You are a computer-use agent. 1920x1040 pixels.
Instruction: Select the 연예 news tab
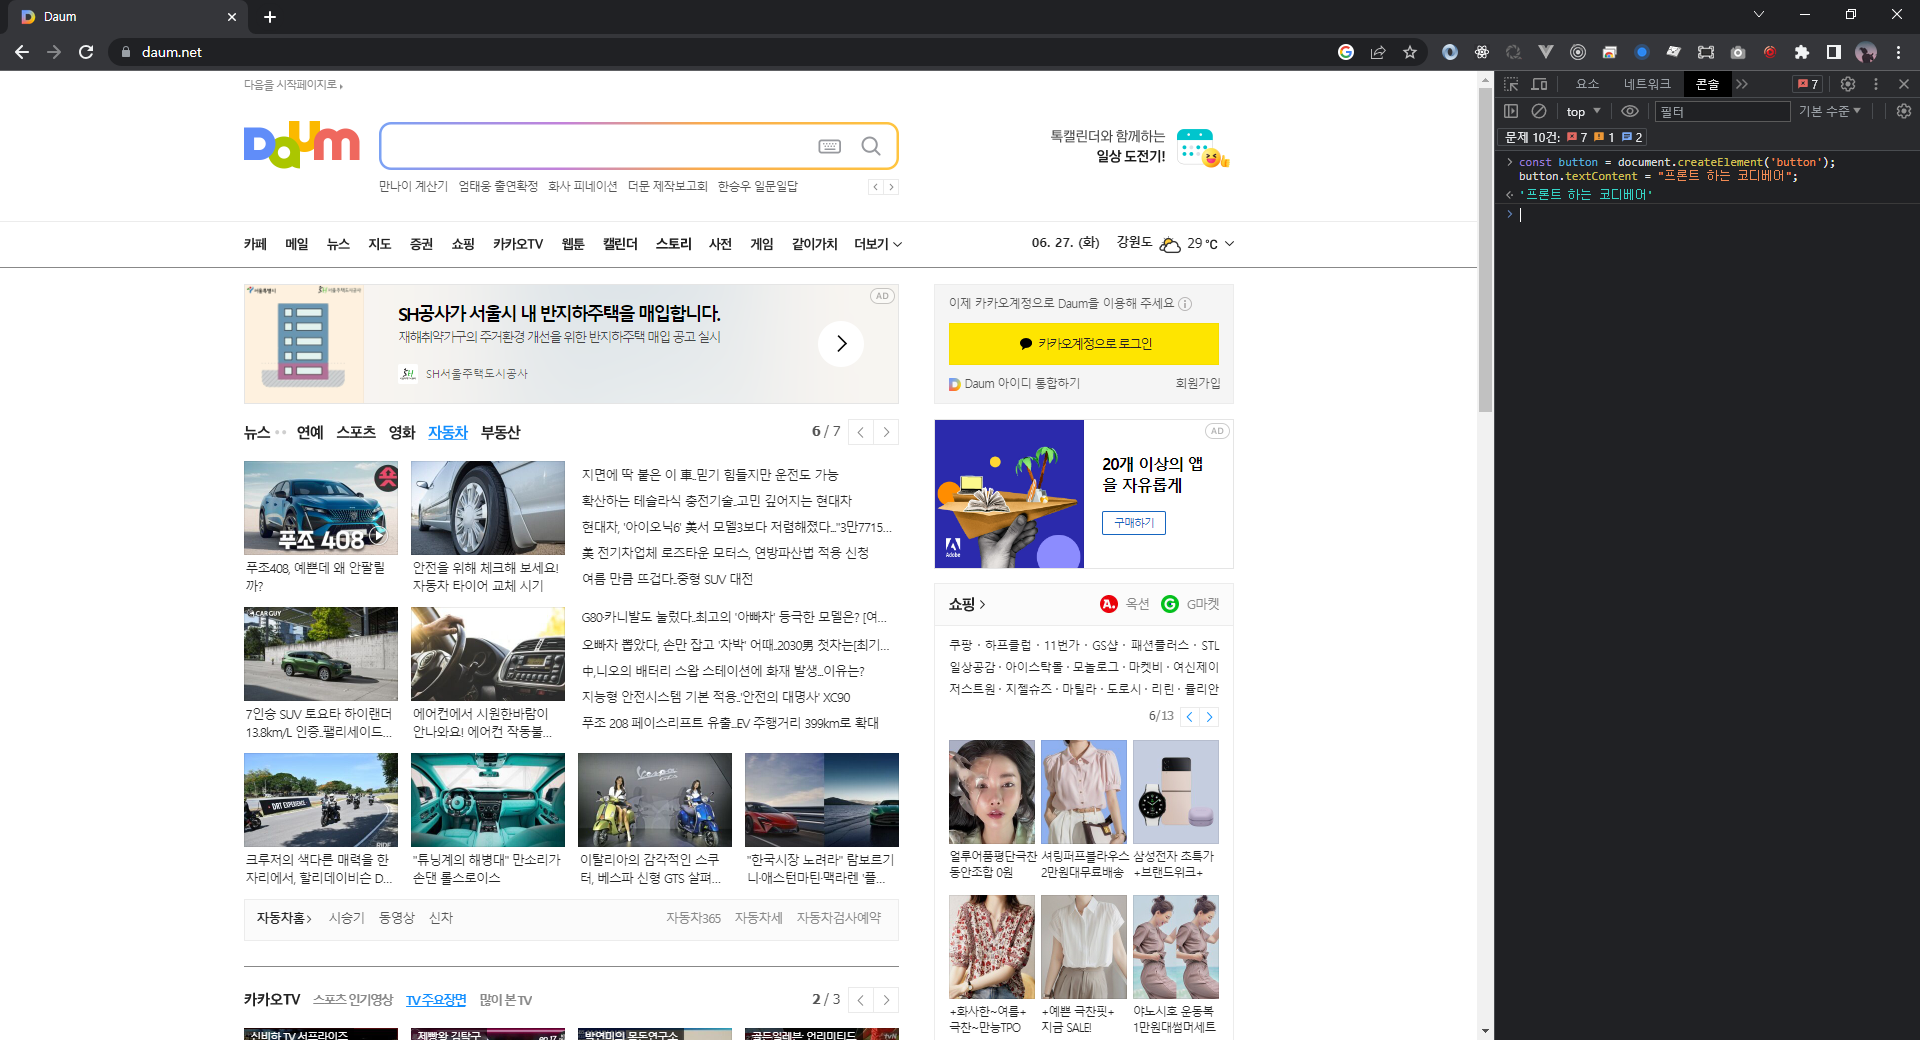[310, 433]
